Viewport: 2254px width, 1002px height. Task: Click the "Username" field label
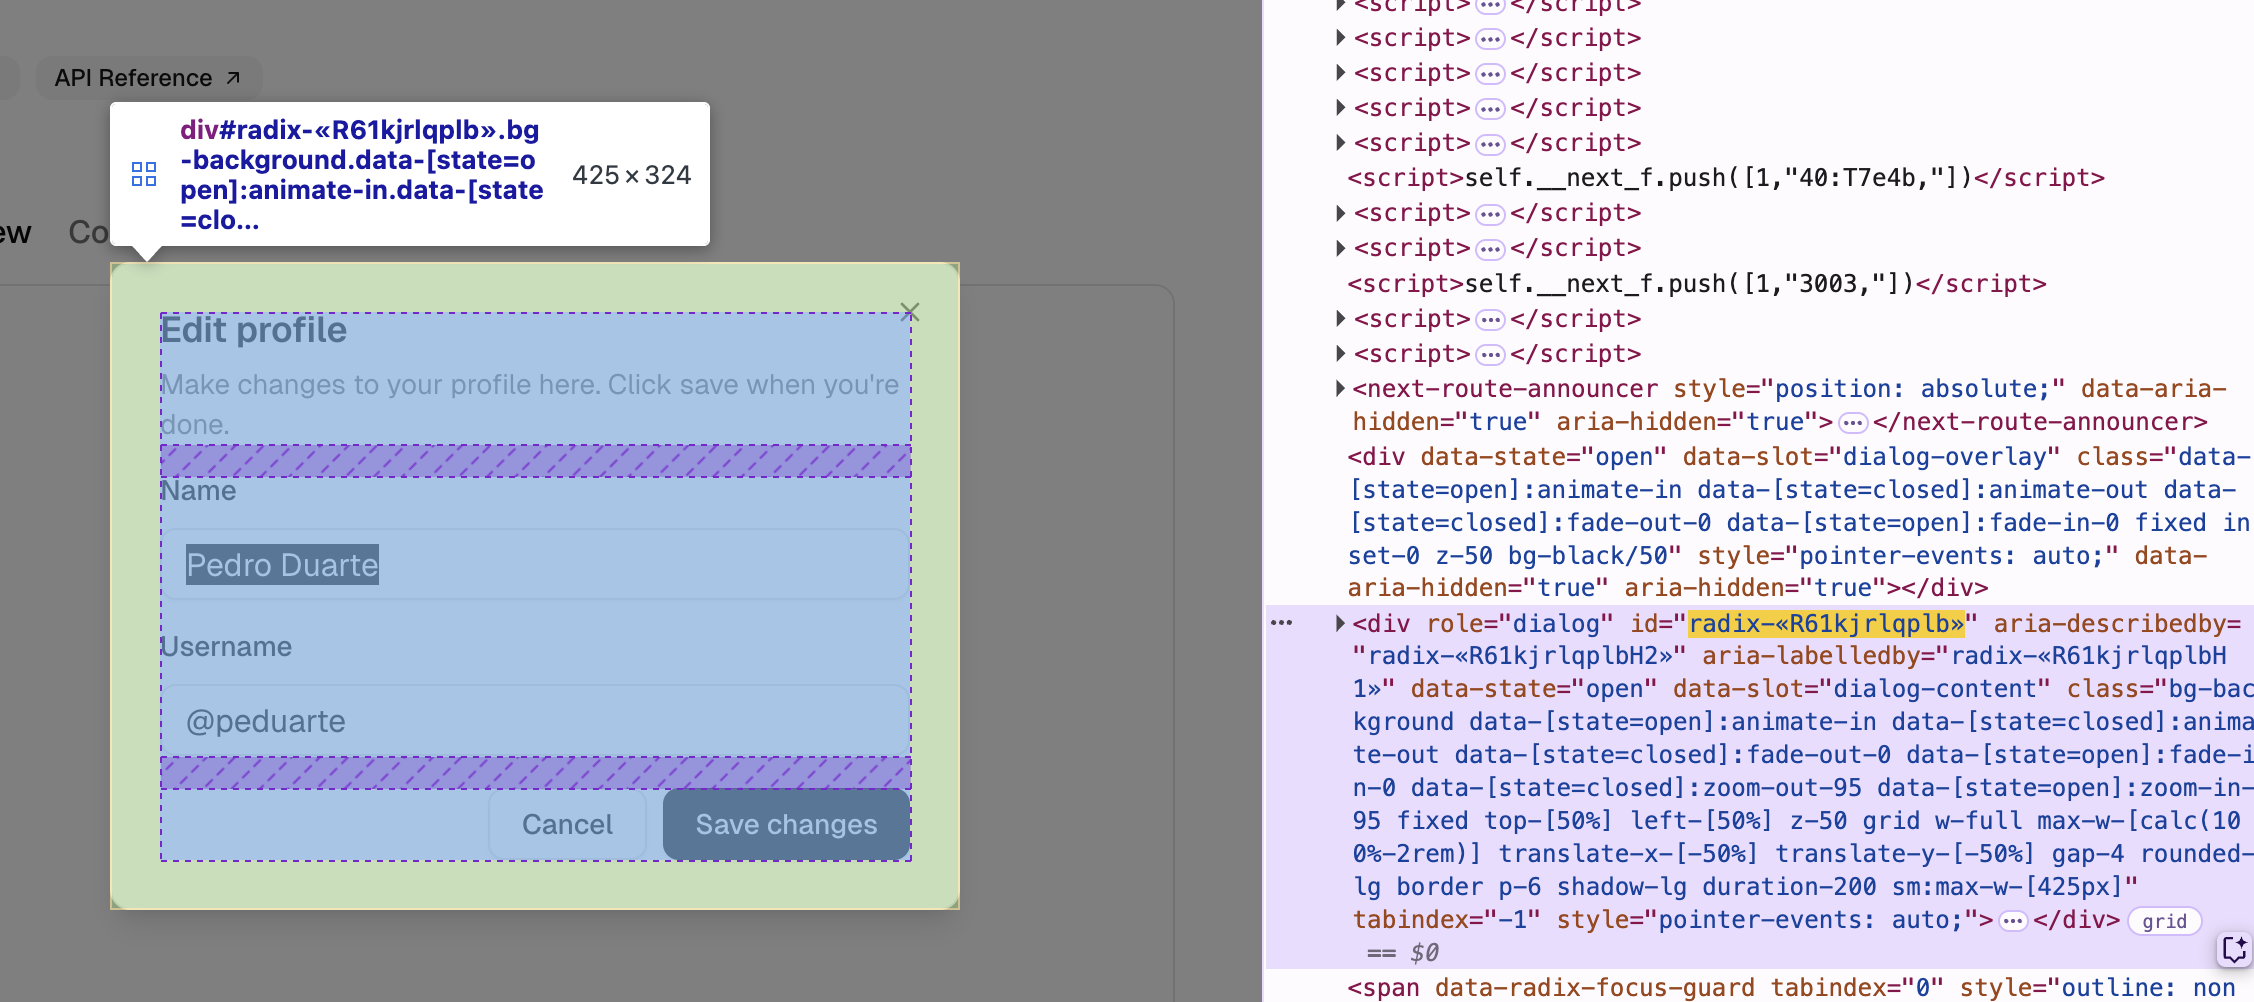click(x=226, y=647)
